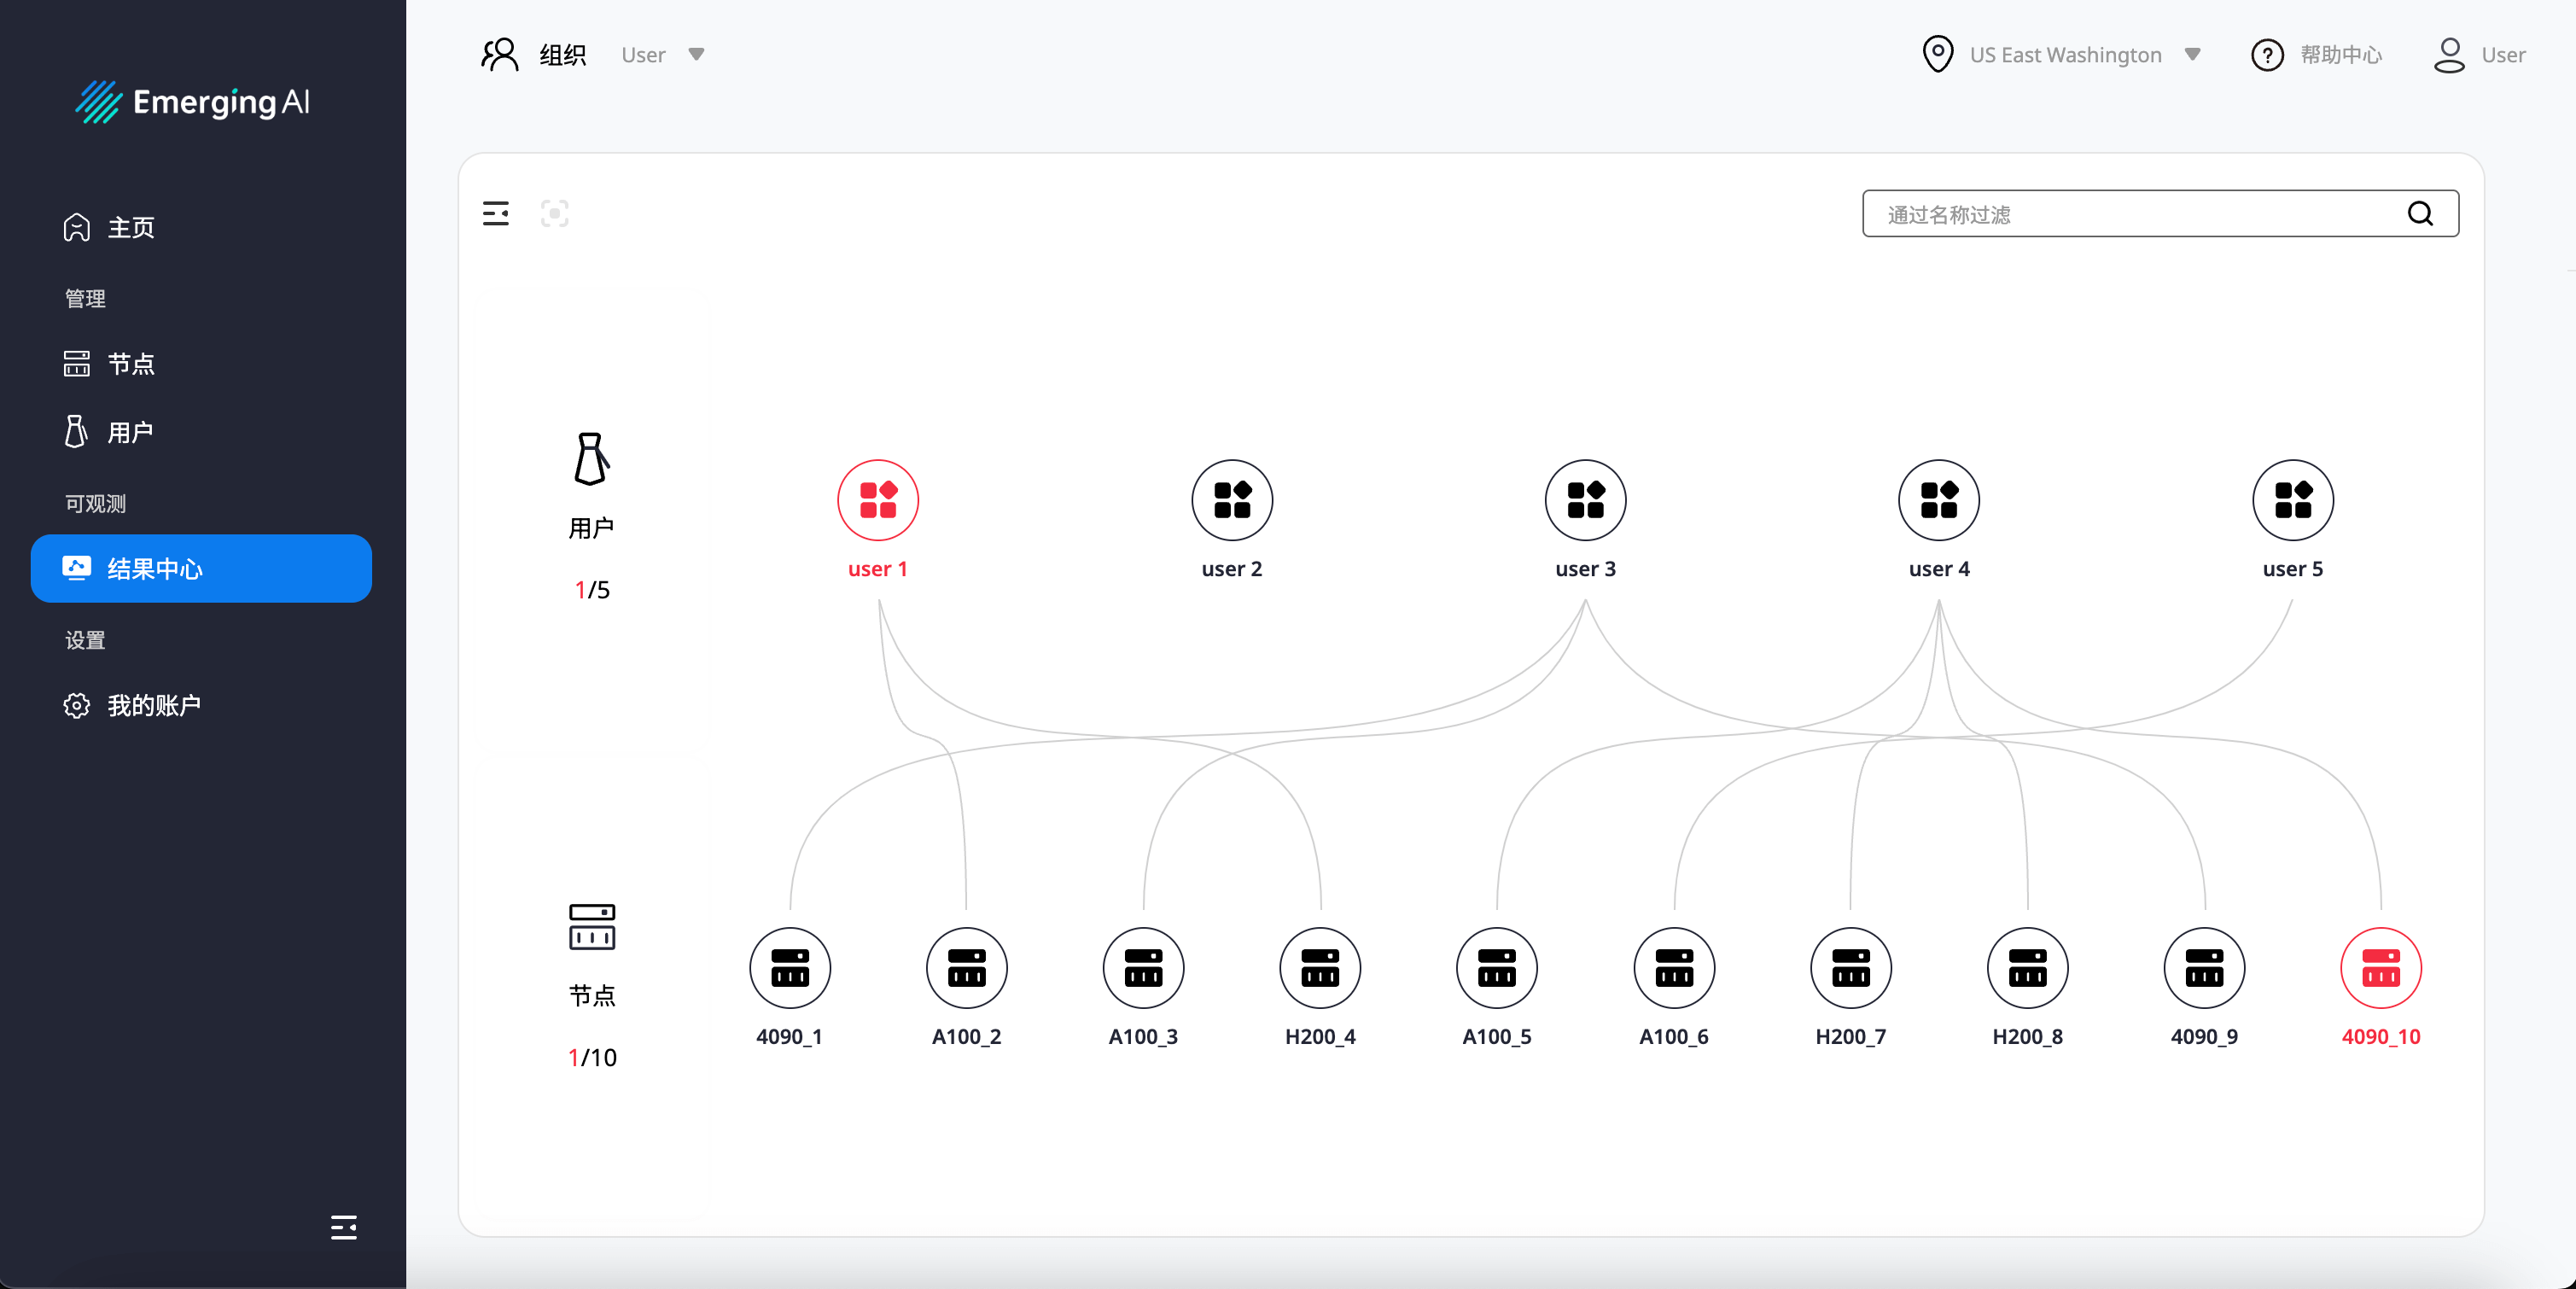2576x1289 pixels.
Task: Click the 4090_10 label text
Action: coord(2381,1037)
